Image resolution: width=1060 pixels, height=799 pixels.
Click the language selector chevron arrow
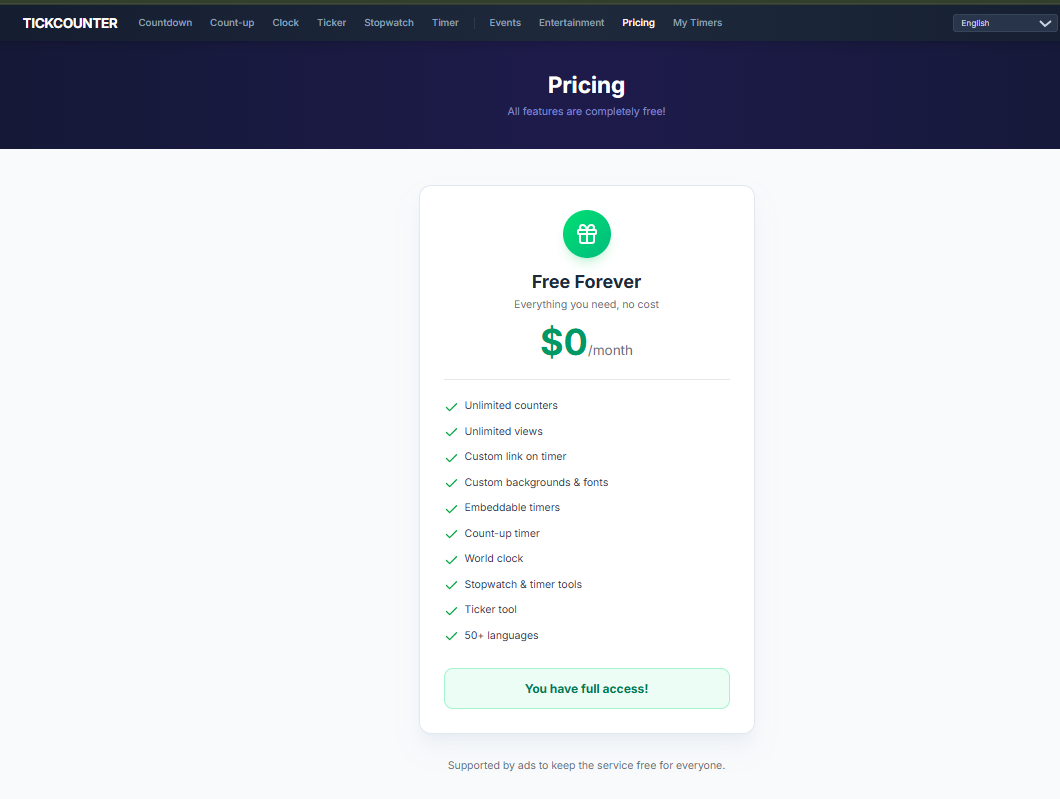[1044, 22]
